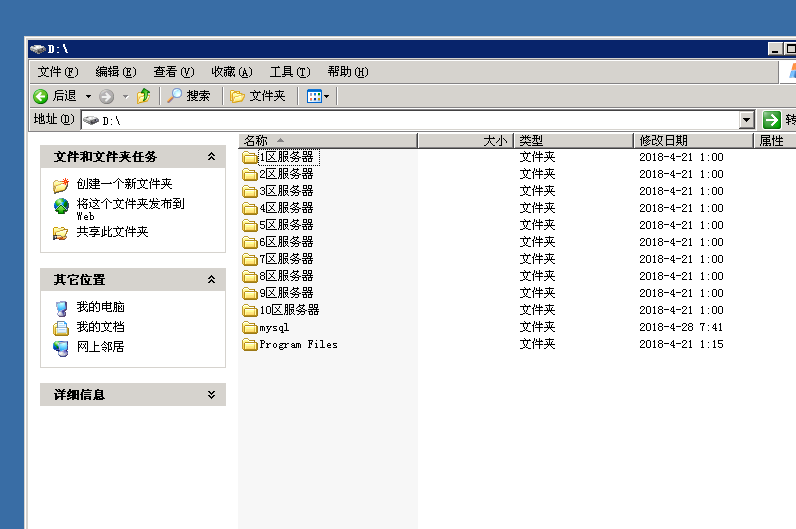Open the Search magnifier tool
This screenshot has width=796, height=529.
(175, 96)
